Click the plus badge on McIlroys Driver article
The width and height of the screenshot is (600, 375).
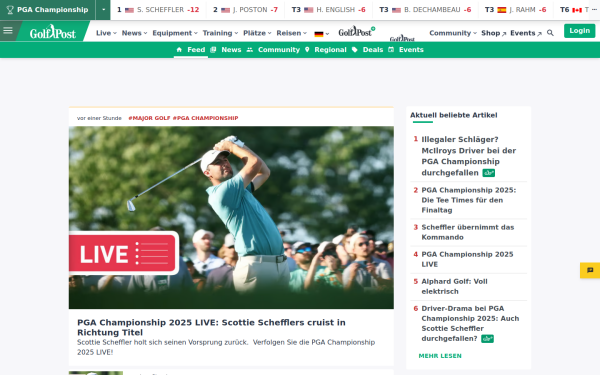click(488, 173)
